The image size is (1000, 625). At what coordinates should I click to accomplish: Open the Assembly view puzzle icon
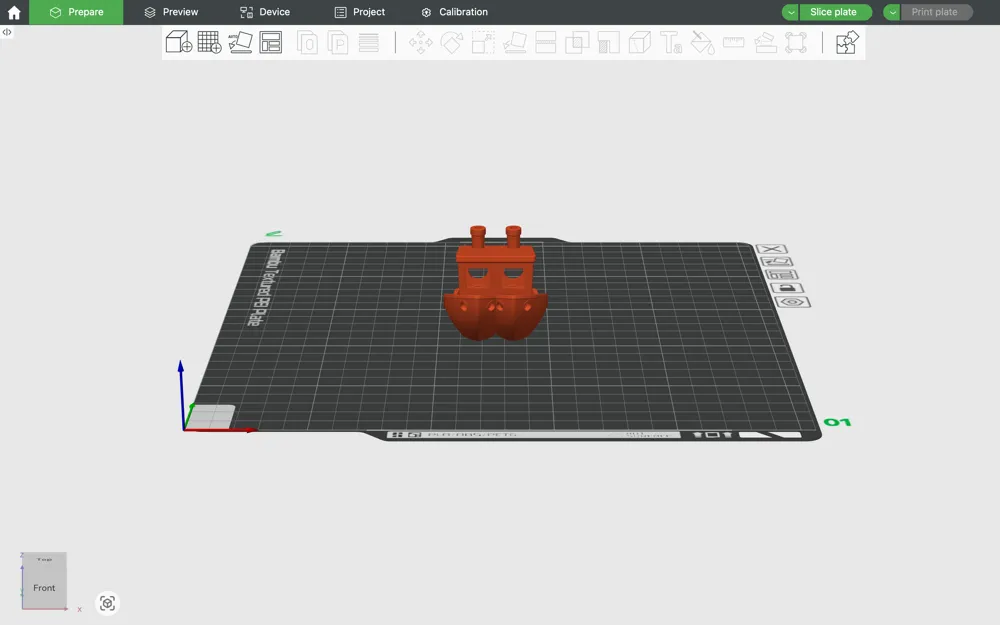(x=848, y=43)
